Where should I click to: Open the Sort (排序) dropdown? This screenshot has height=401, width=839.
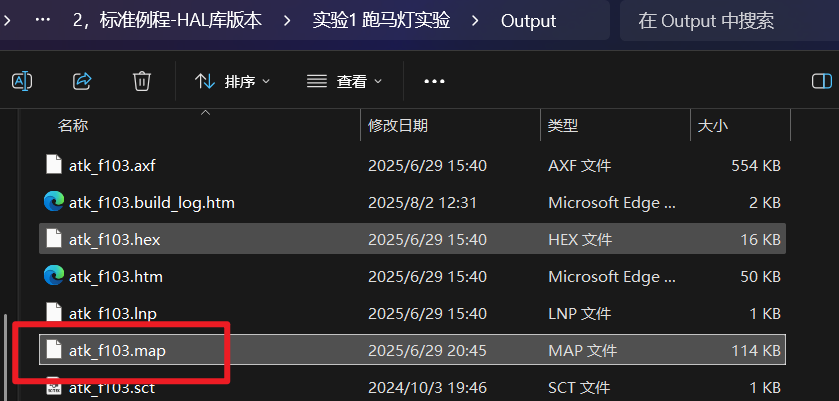pos(232,81)
